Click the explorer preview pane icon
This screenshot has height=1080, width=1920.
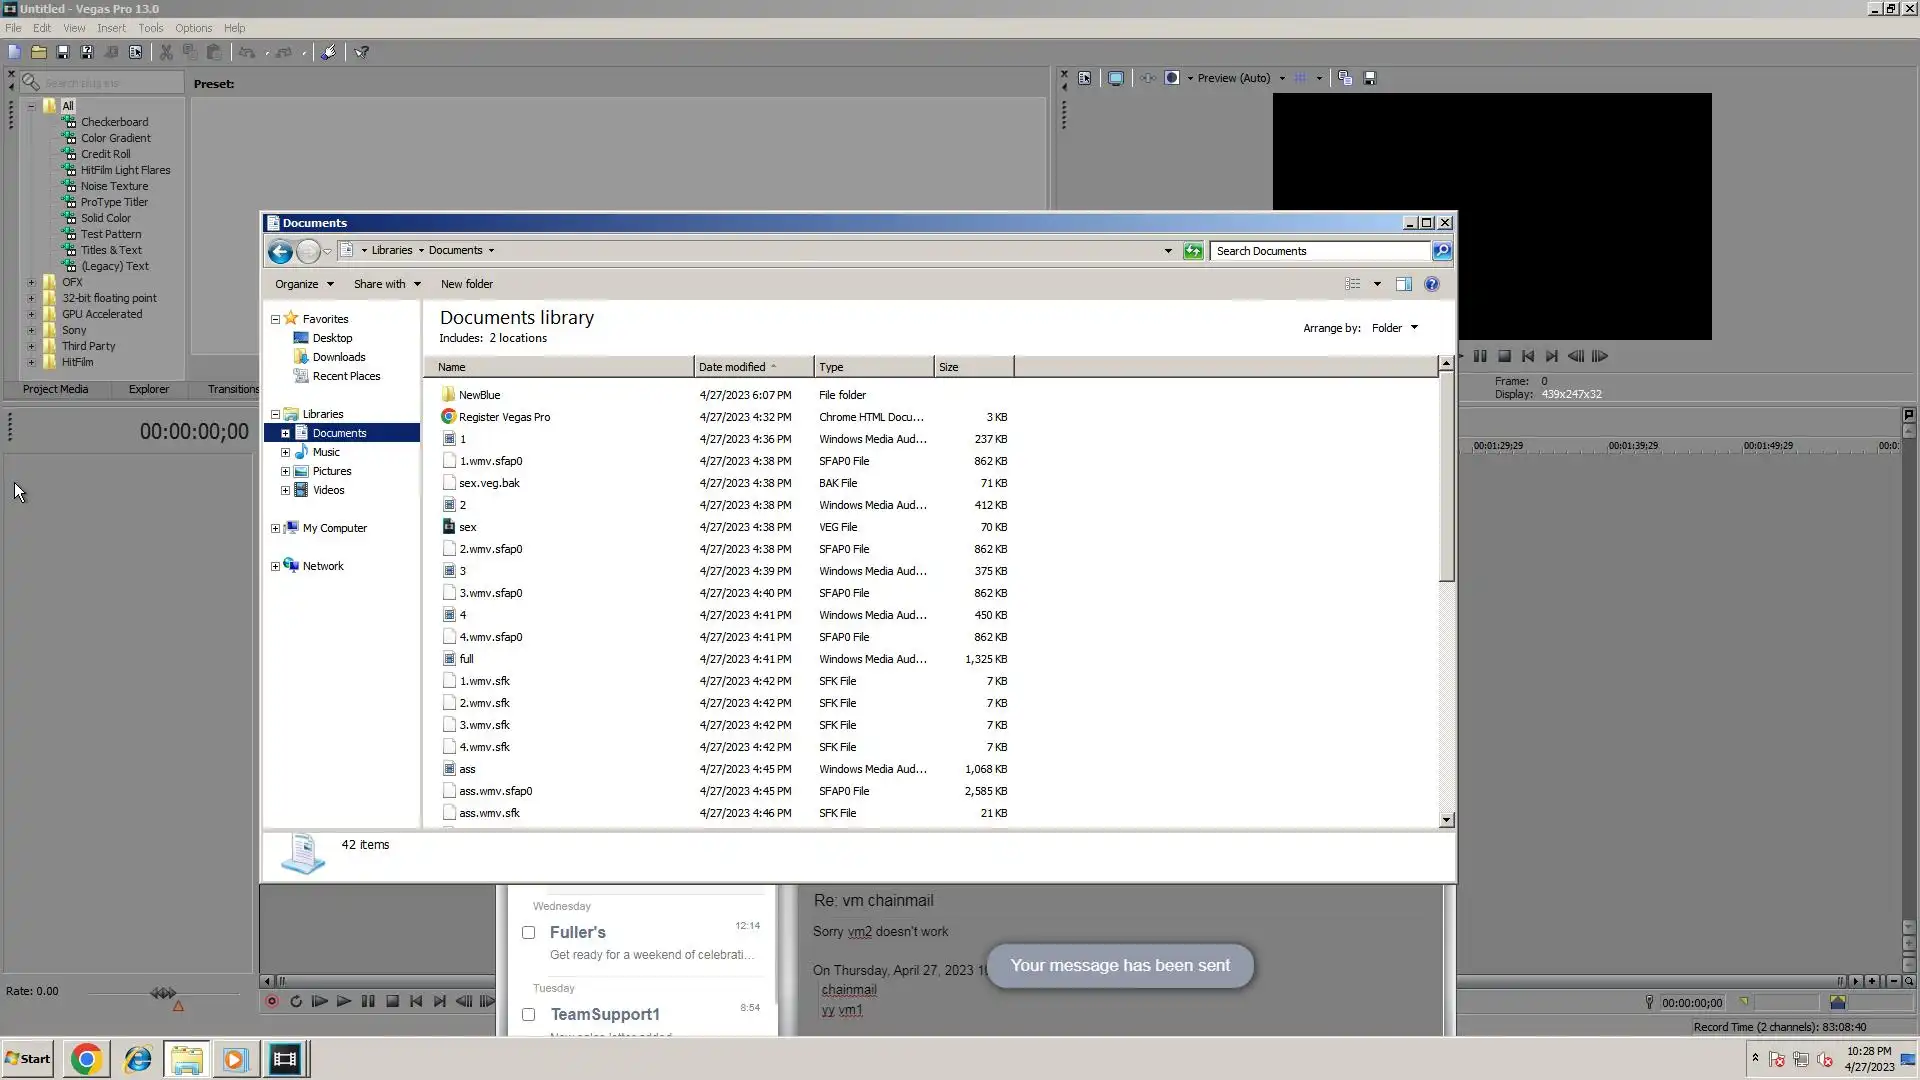(x=1404, y=284)
